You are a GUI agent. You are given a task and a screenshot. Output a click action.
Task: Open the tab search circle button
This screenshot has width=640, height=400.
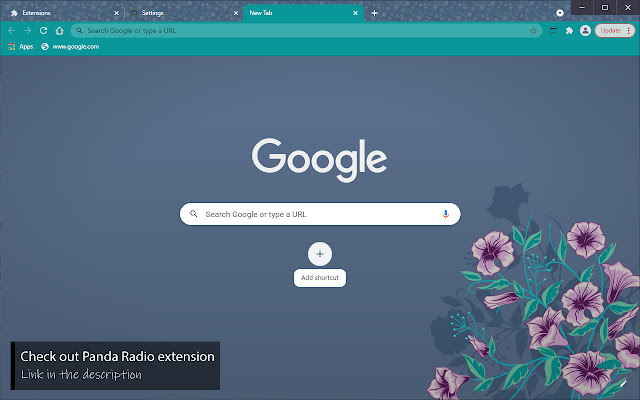point(560,13)
